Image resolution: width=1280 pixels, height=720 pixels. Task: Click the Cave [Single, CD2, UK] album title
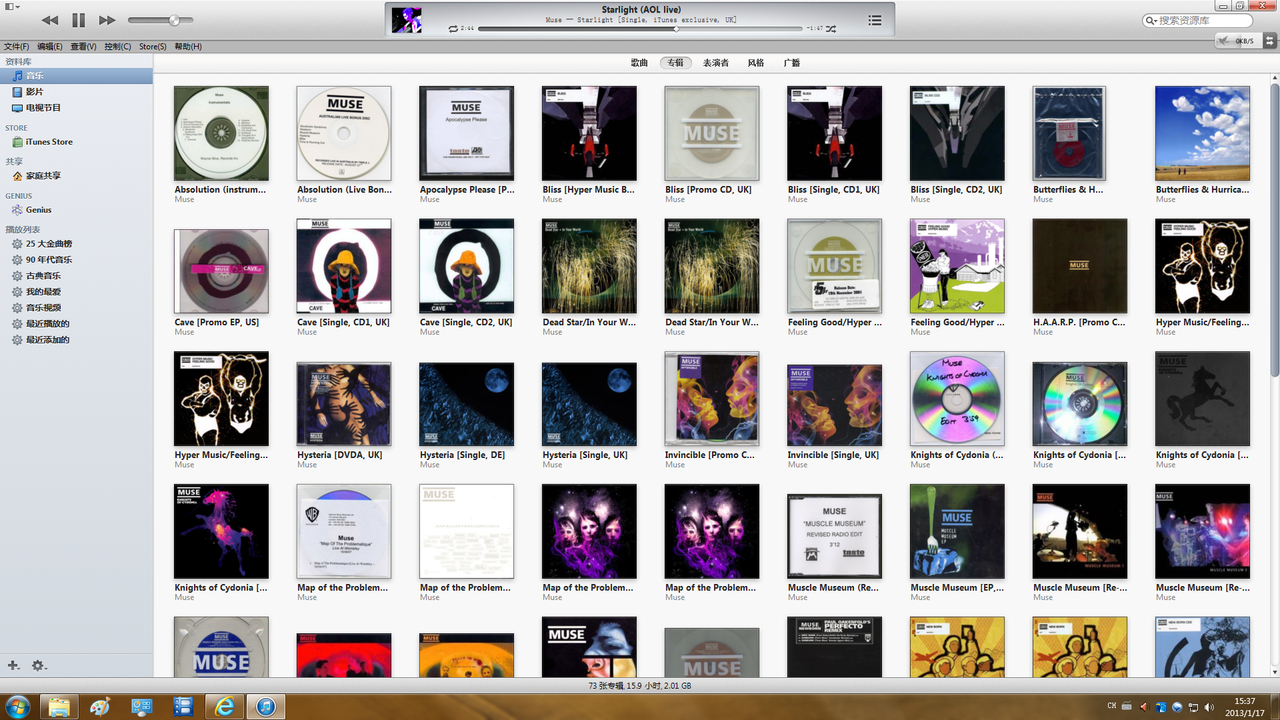466,322
